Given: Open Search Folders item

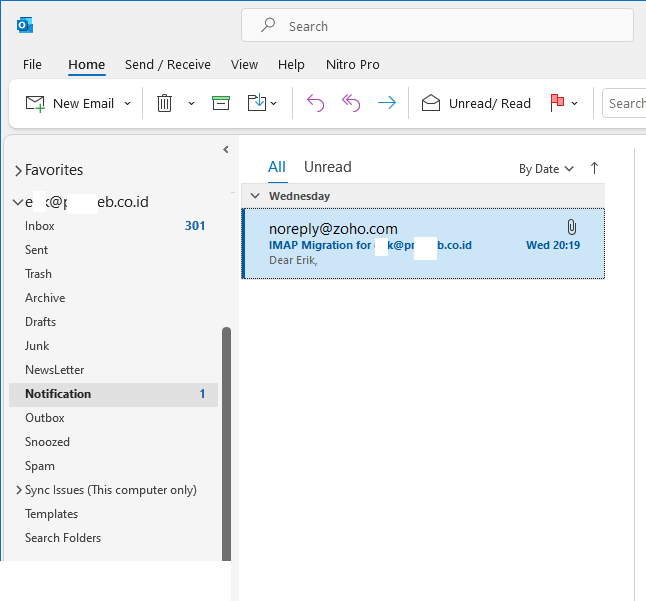Looking at the screenshot, I should tap(113, 538).
